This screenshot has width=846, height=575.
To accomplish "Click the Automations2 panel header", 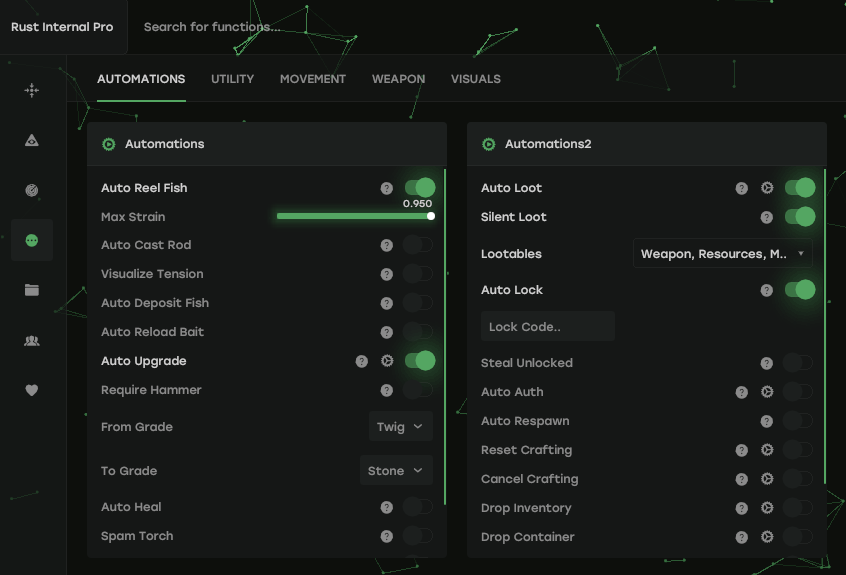I will pyautogui.click(x=646, y=144).
